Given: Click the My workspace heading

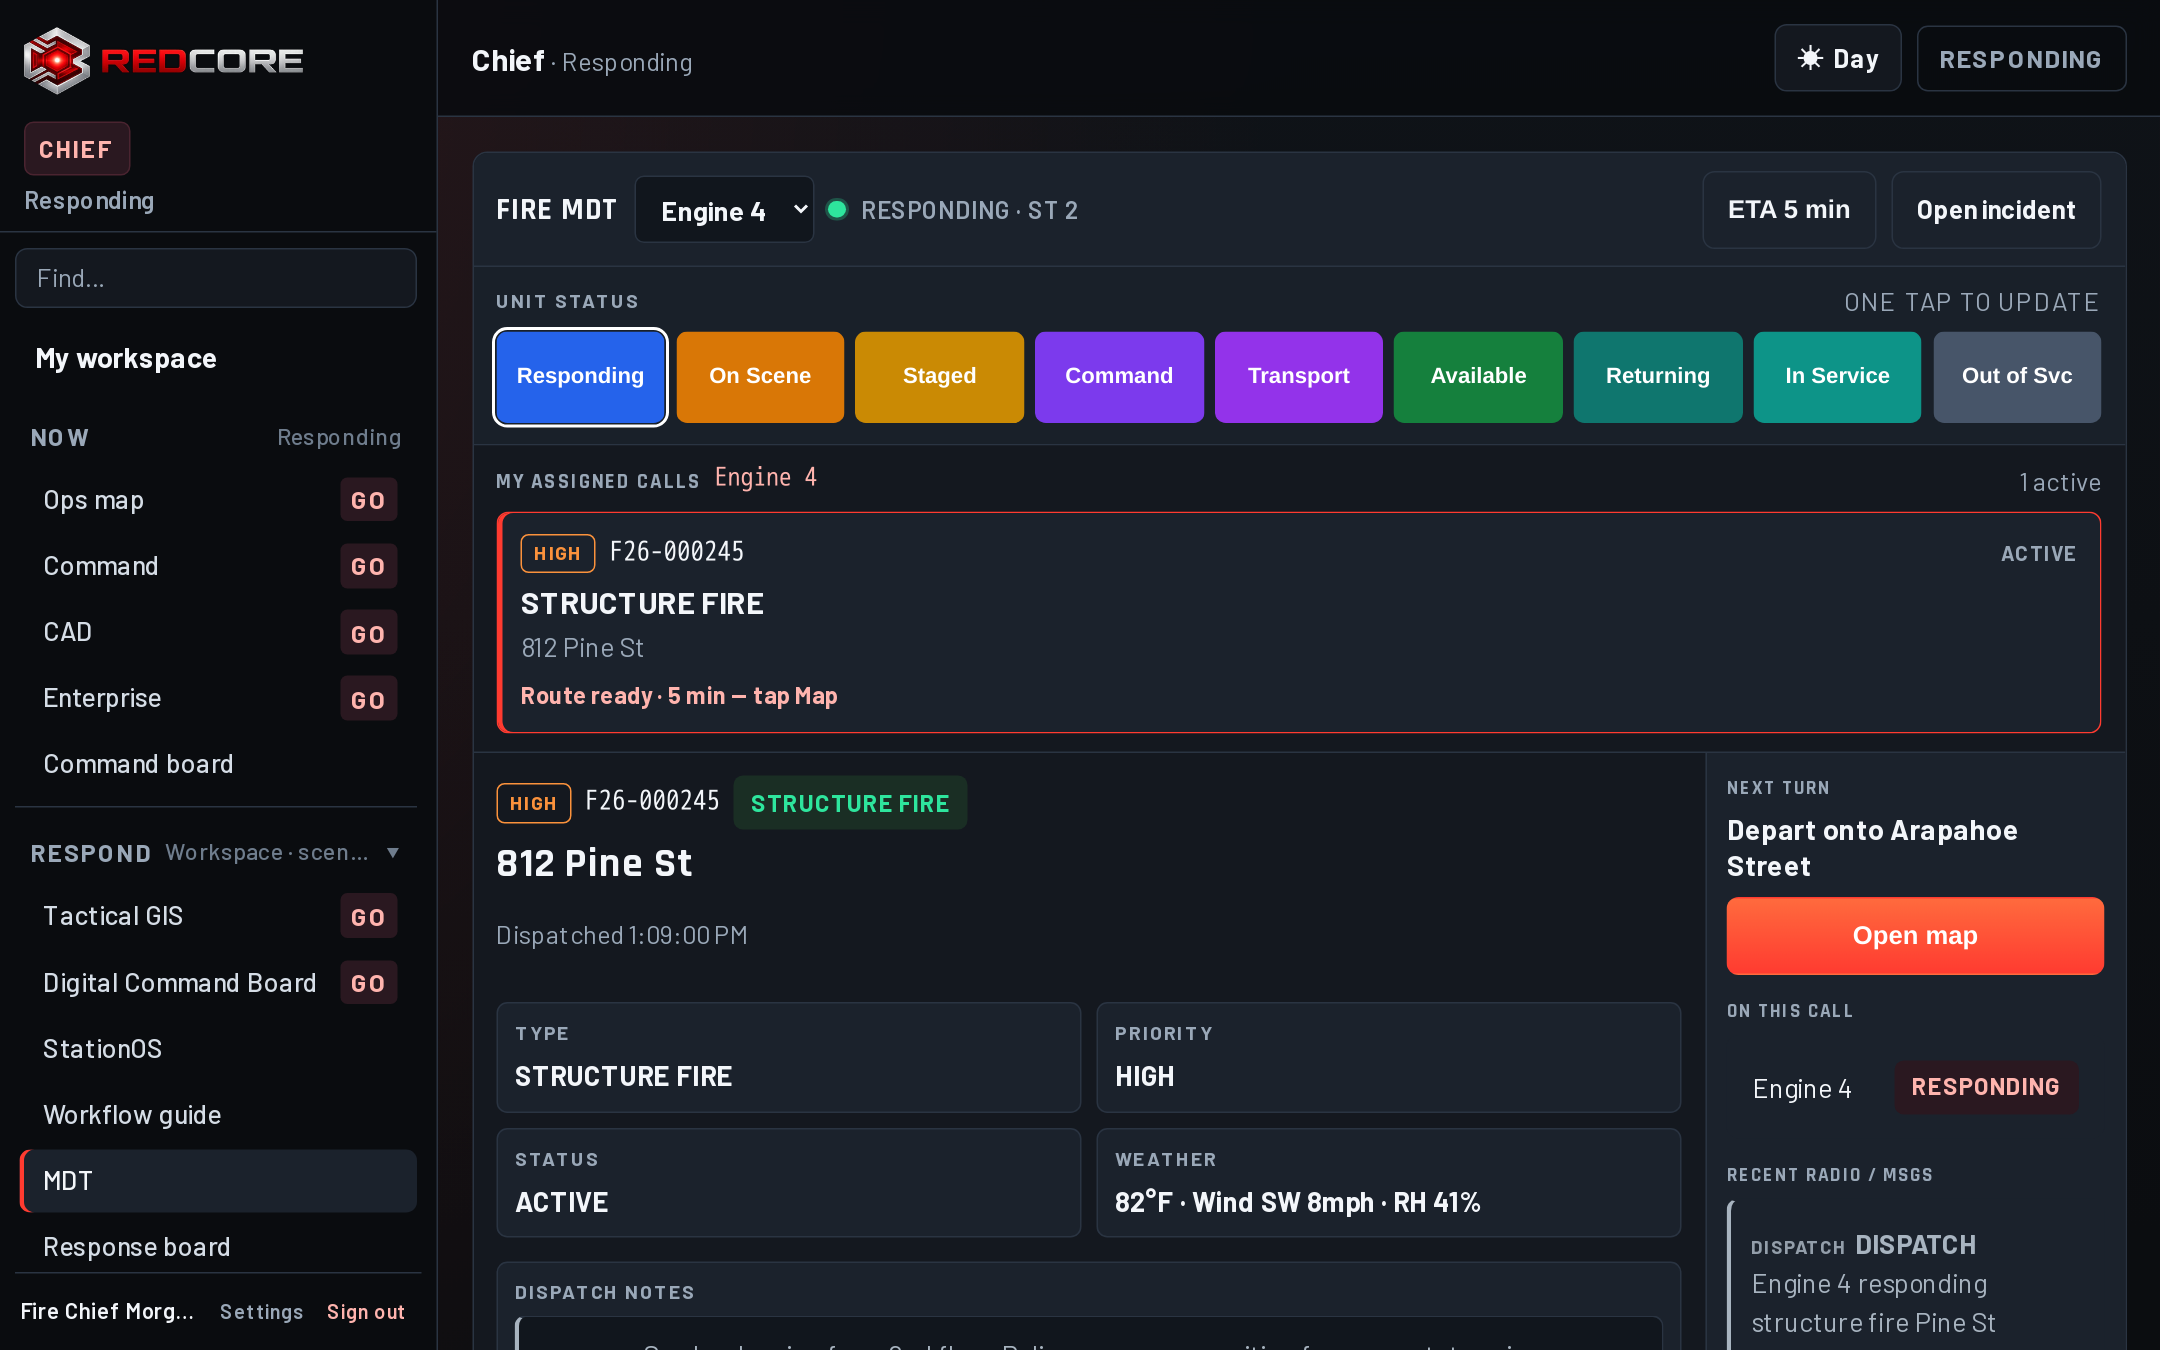Looking at the screenshot, I should [126, 359].
